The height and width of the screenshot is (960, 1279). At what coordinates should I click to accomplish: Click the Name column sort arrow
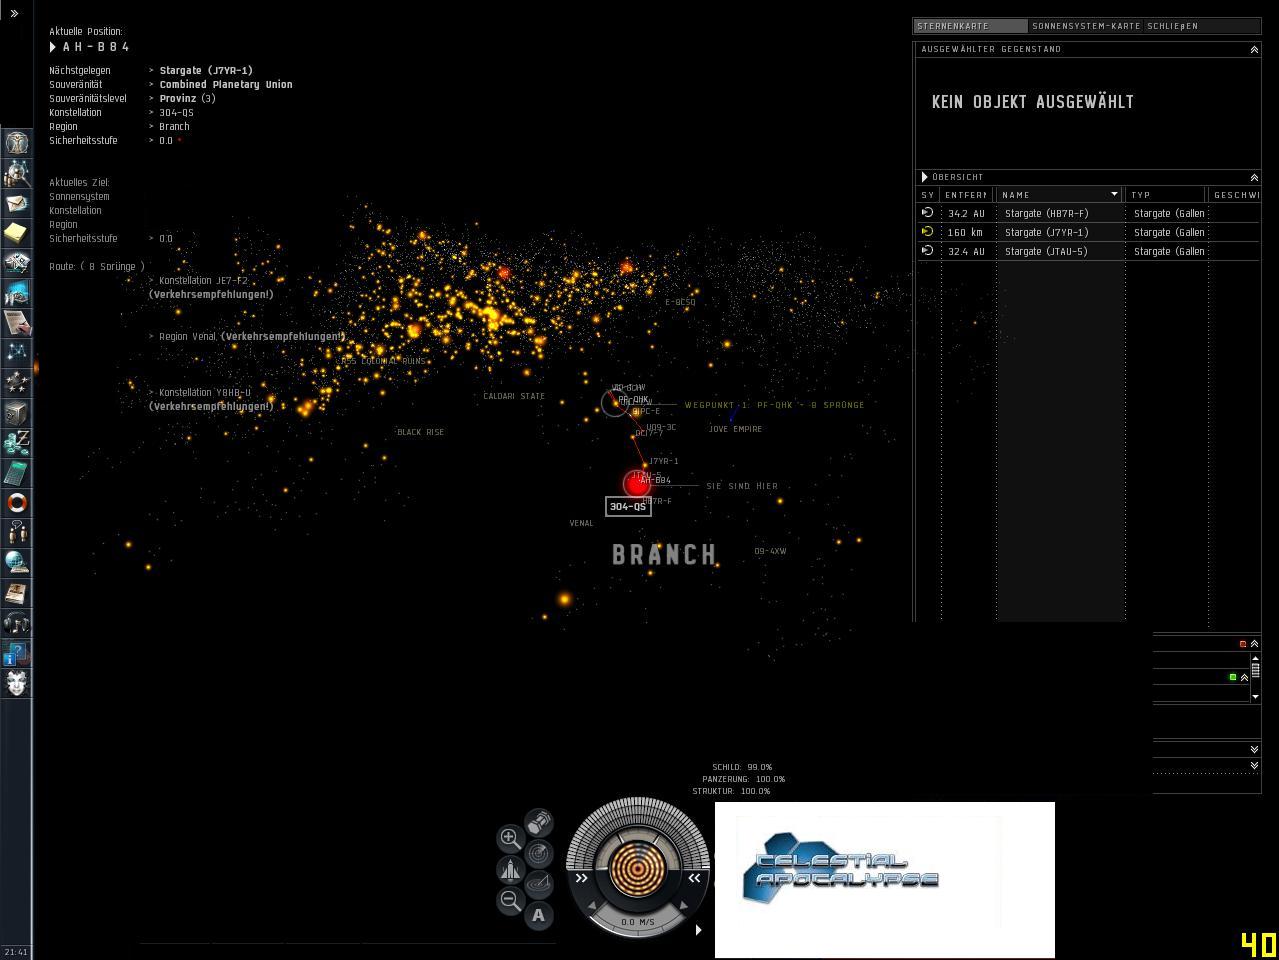[1114, 194]
